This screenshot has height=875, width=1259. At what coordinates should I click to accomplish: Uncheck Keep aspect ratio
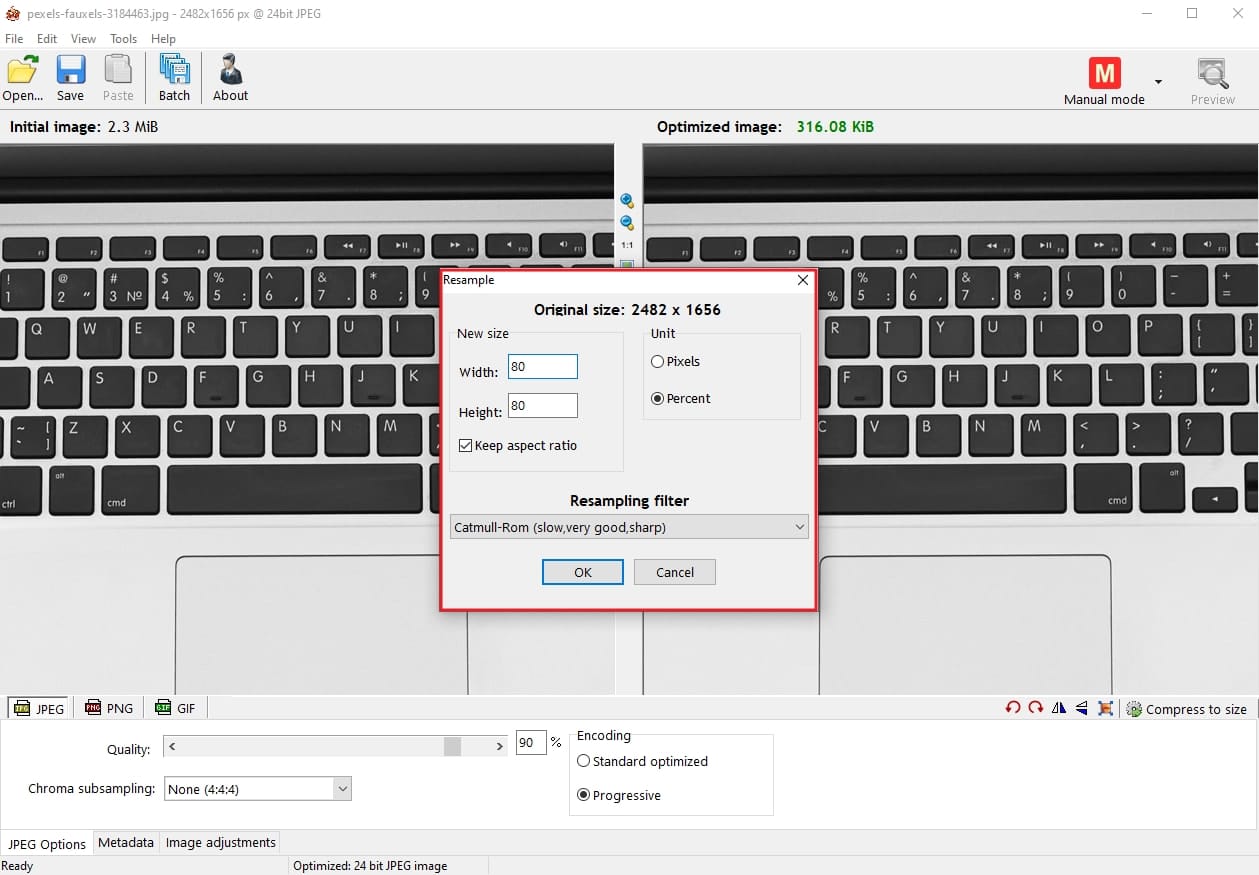pyautogui.click(x=465, y=445)
